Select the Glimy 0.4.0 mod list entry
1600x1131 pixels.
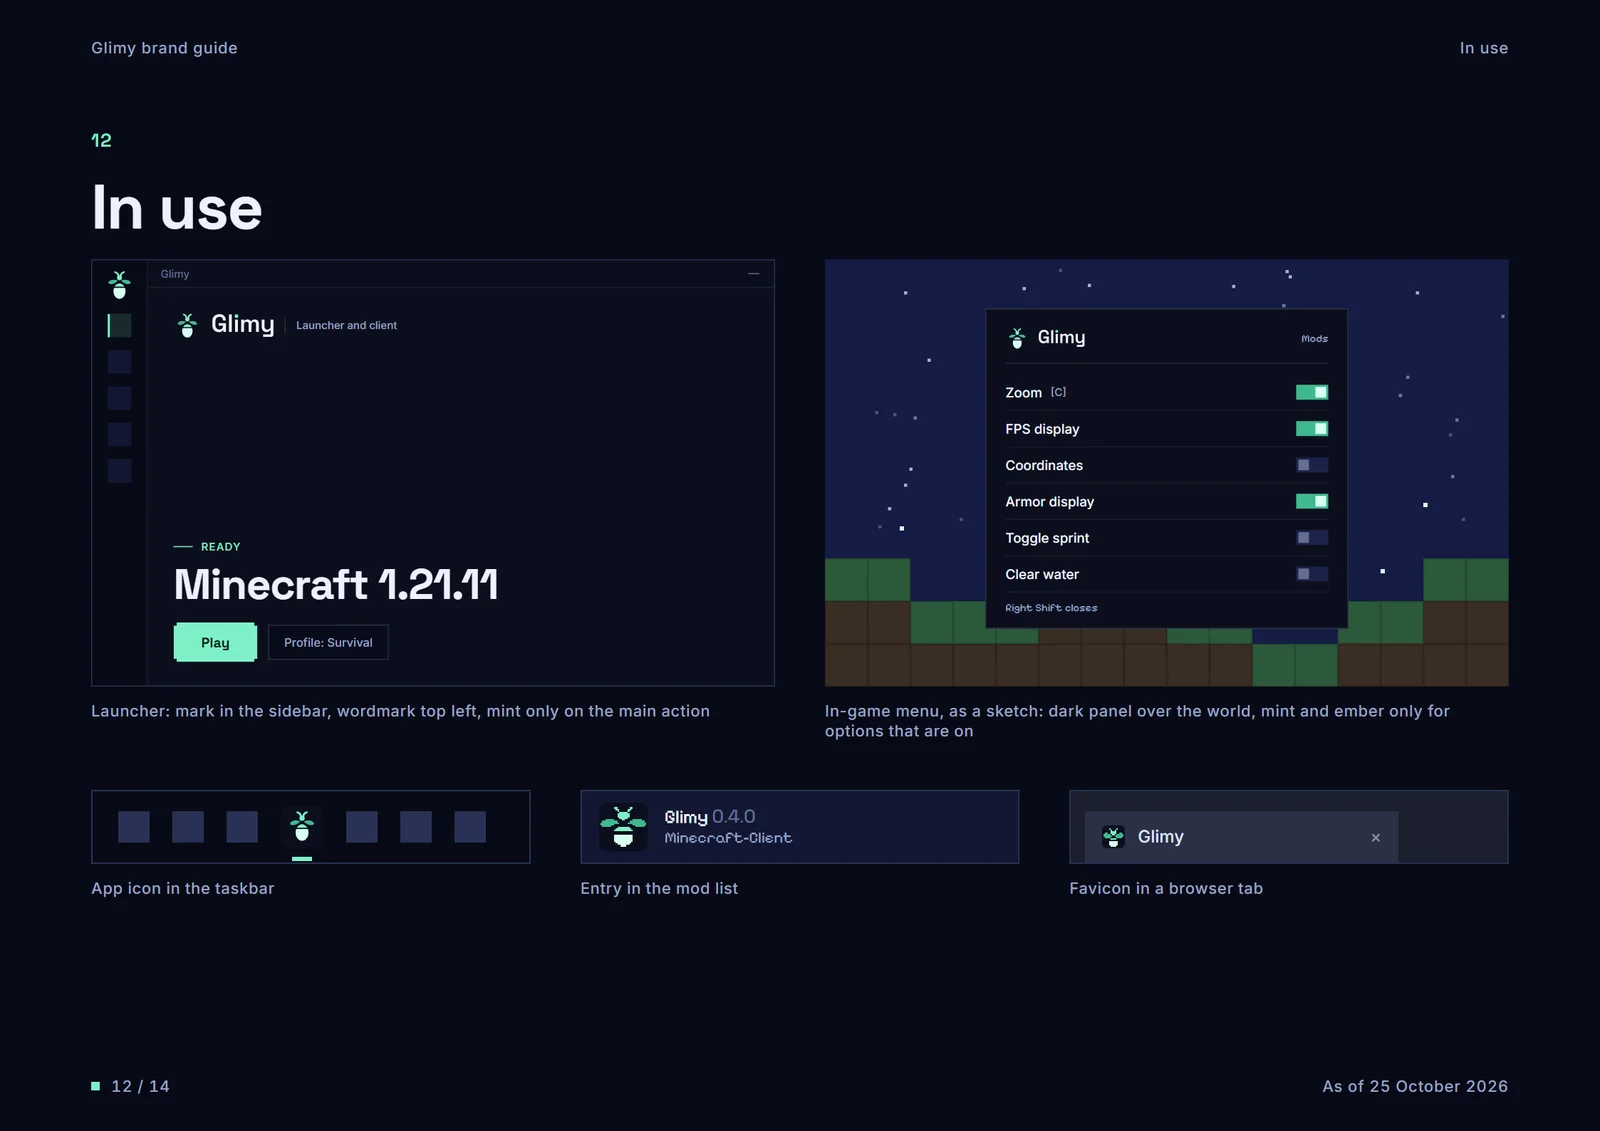click(x=799, y=827)
